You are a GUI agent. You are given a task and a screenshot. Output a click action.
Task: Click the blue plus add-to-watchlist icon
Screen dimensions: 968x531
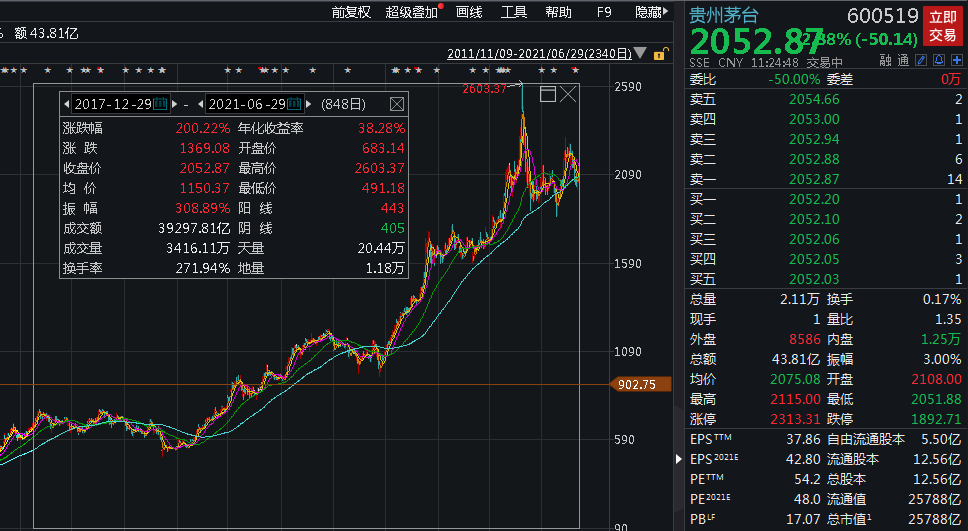(956, 61)
